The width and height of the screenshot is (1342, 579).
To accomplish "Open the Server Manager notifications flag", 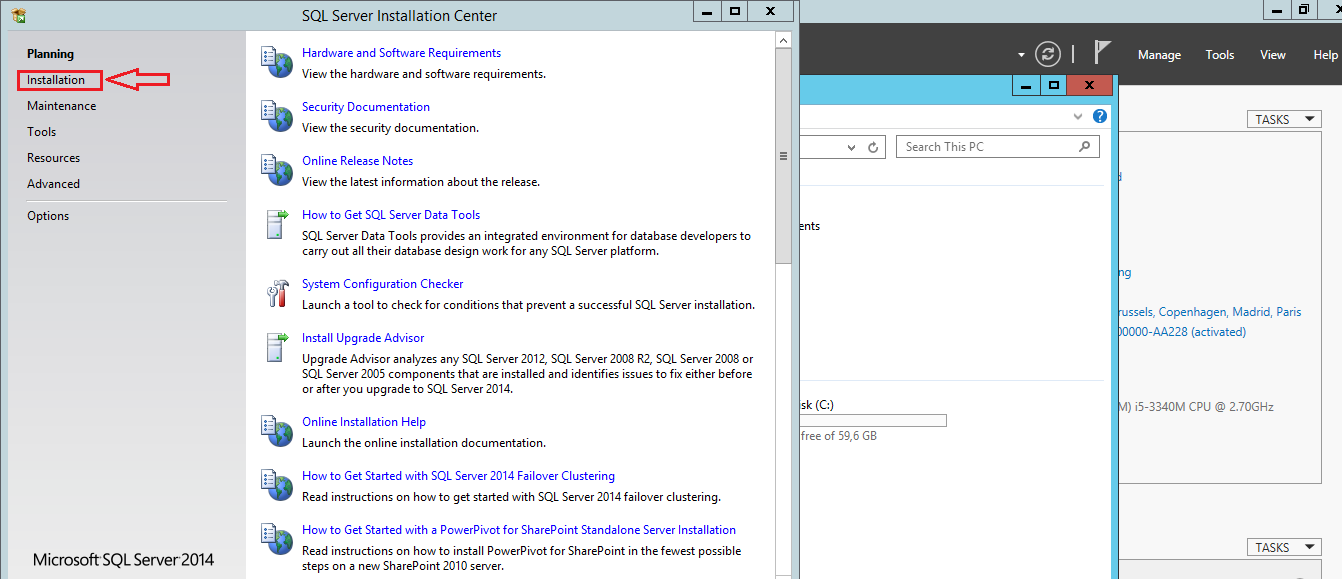I will coord(1102,53).
